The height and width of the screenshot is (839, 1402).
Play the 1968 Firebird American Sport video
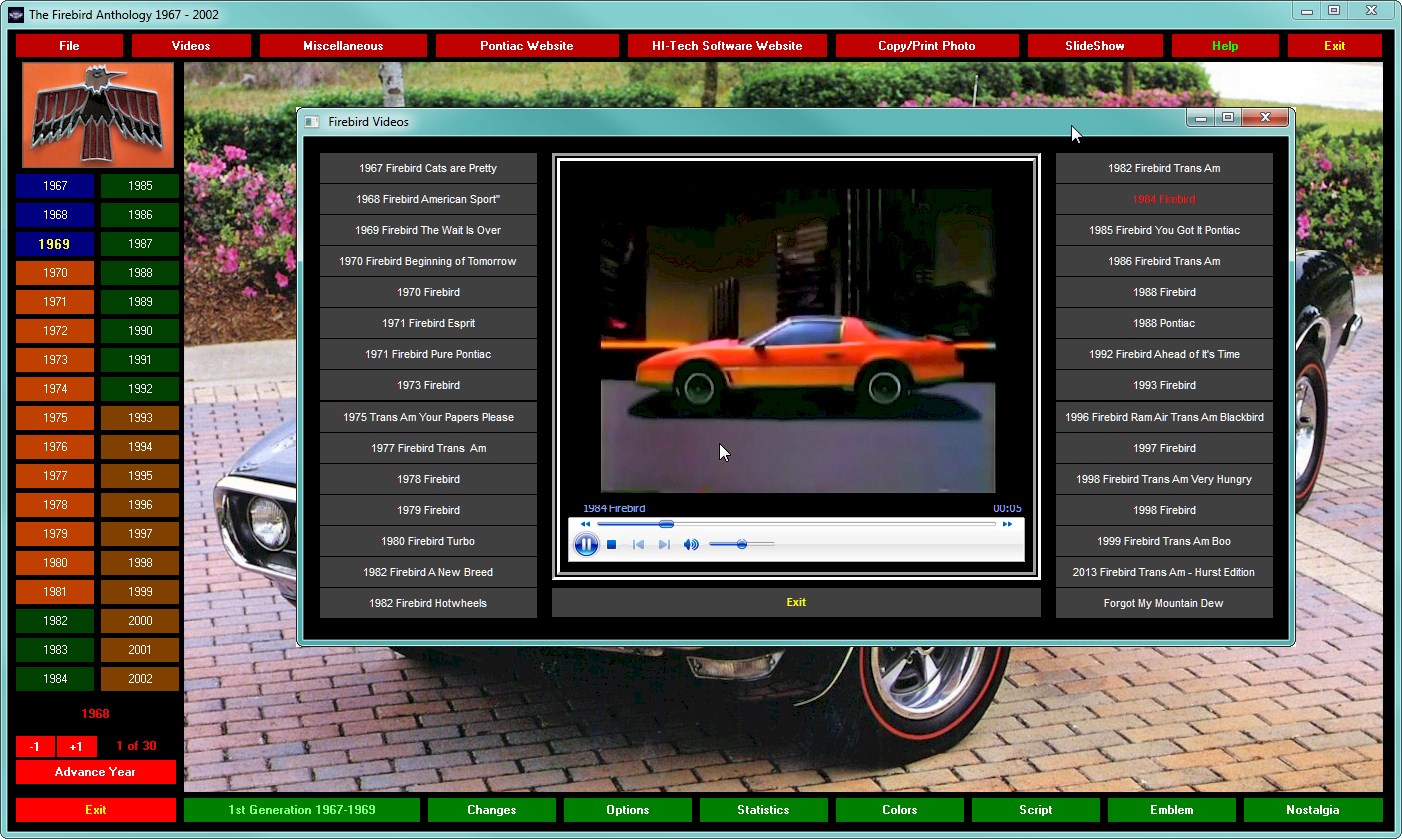coord(428,199)
